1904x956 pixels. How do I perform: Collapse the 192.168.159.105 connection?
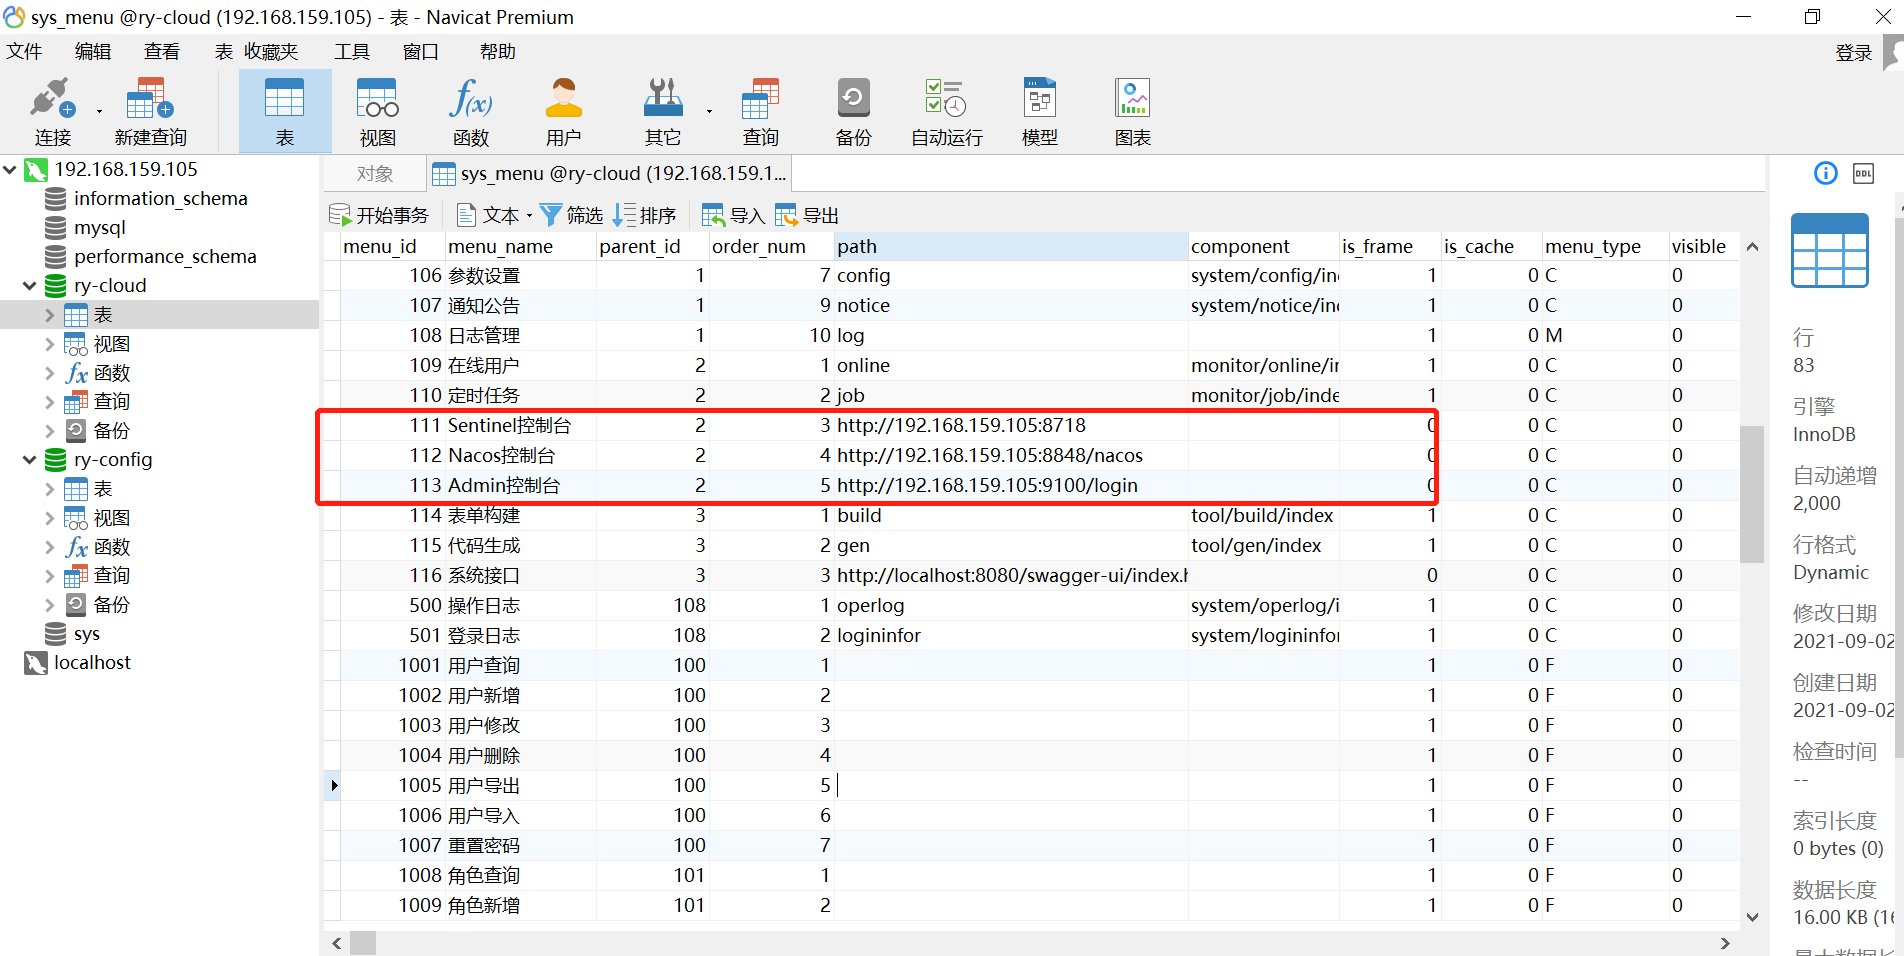point(10,170)
